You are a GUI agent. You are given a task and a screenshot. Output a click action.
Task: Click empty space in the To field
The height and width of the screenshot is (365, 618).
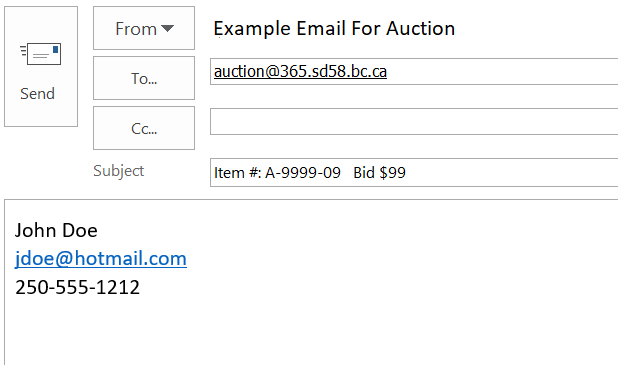501,71
